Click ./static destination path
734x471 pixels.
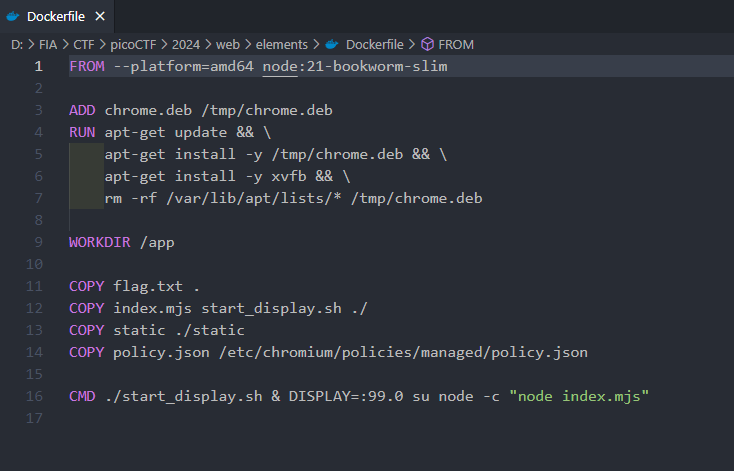(x=210, y=331)
